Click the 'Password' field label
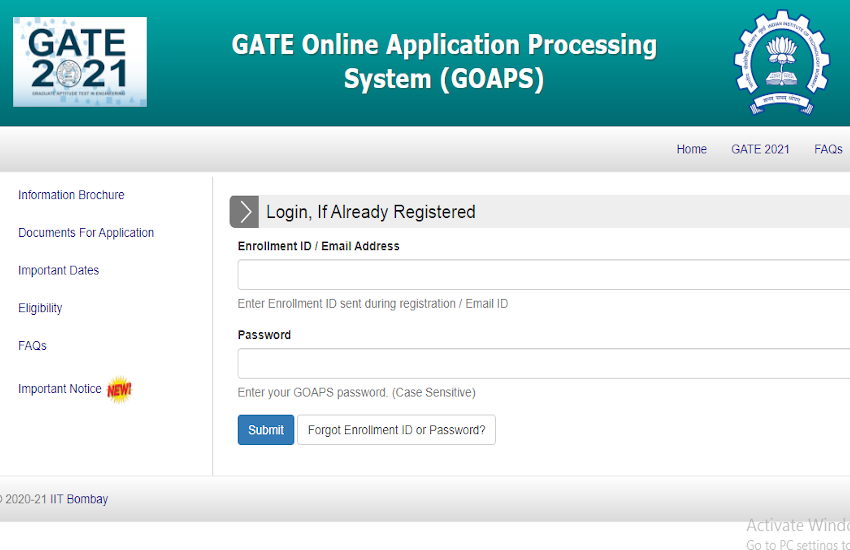Image resolution: width=850 pixels, height=550 pixels. [x=265, y=335]
